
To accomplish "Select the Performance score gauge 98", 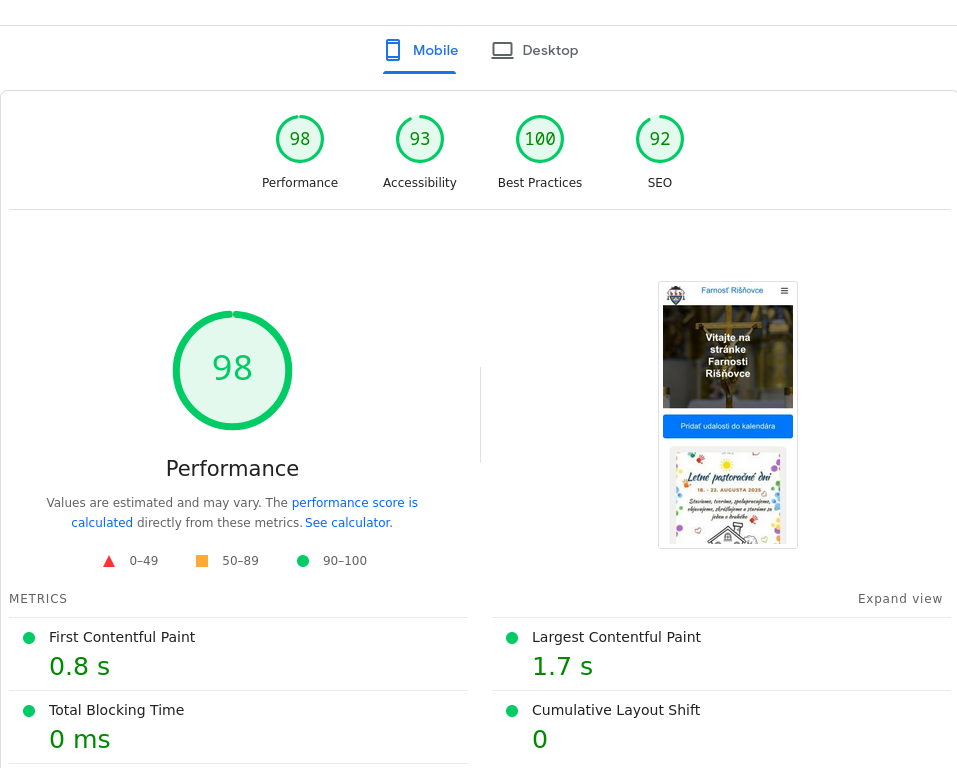I will [x=300, y=140].
